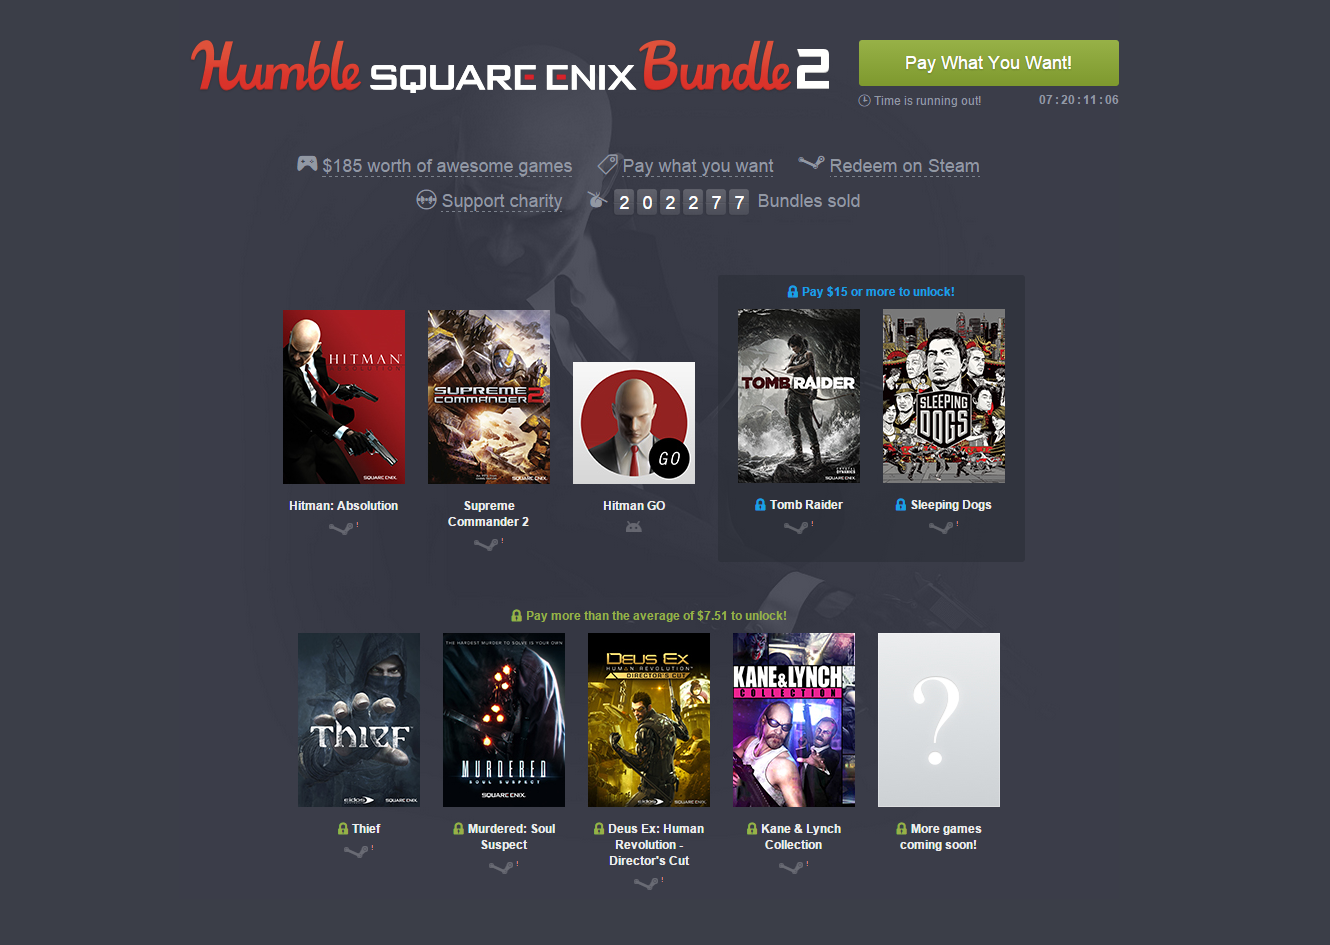Screen dimensions: 1330x945
Task: Open the Deus Ex: Human Revolution cover
Action: pyautogui.click(x=649, y=720)
